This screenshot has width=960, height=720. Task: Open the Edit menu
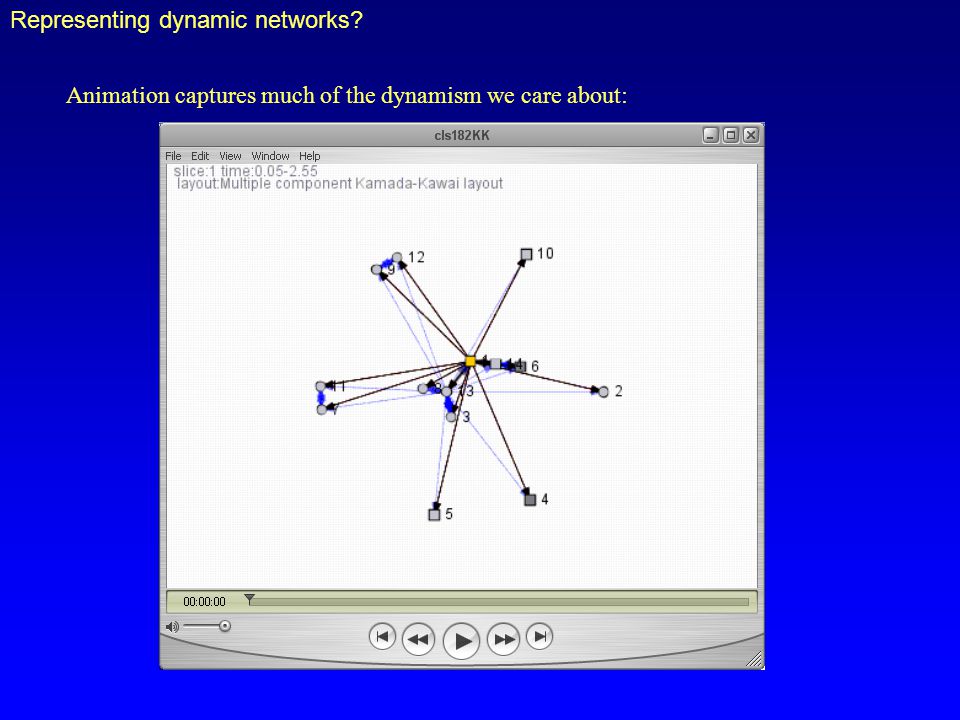pos(200,156)
